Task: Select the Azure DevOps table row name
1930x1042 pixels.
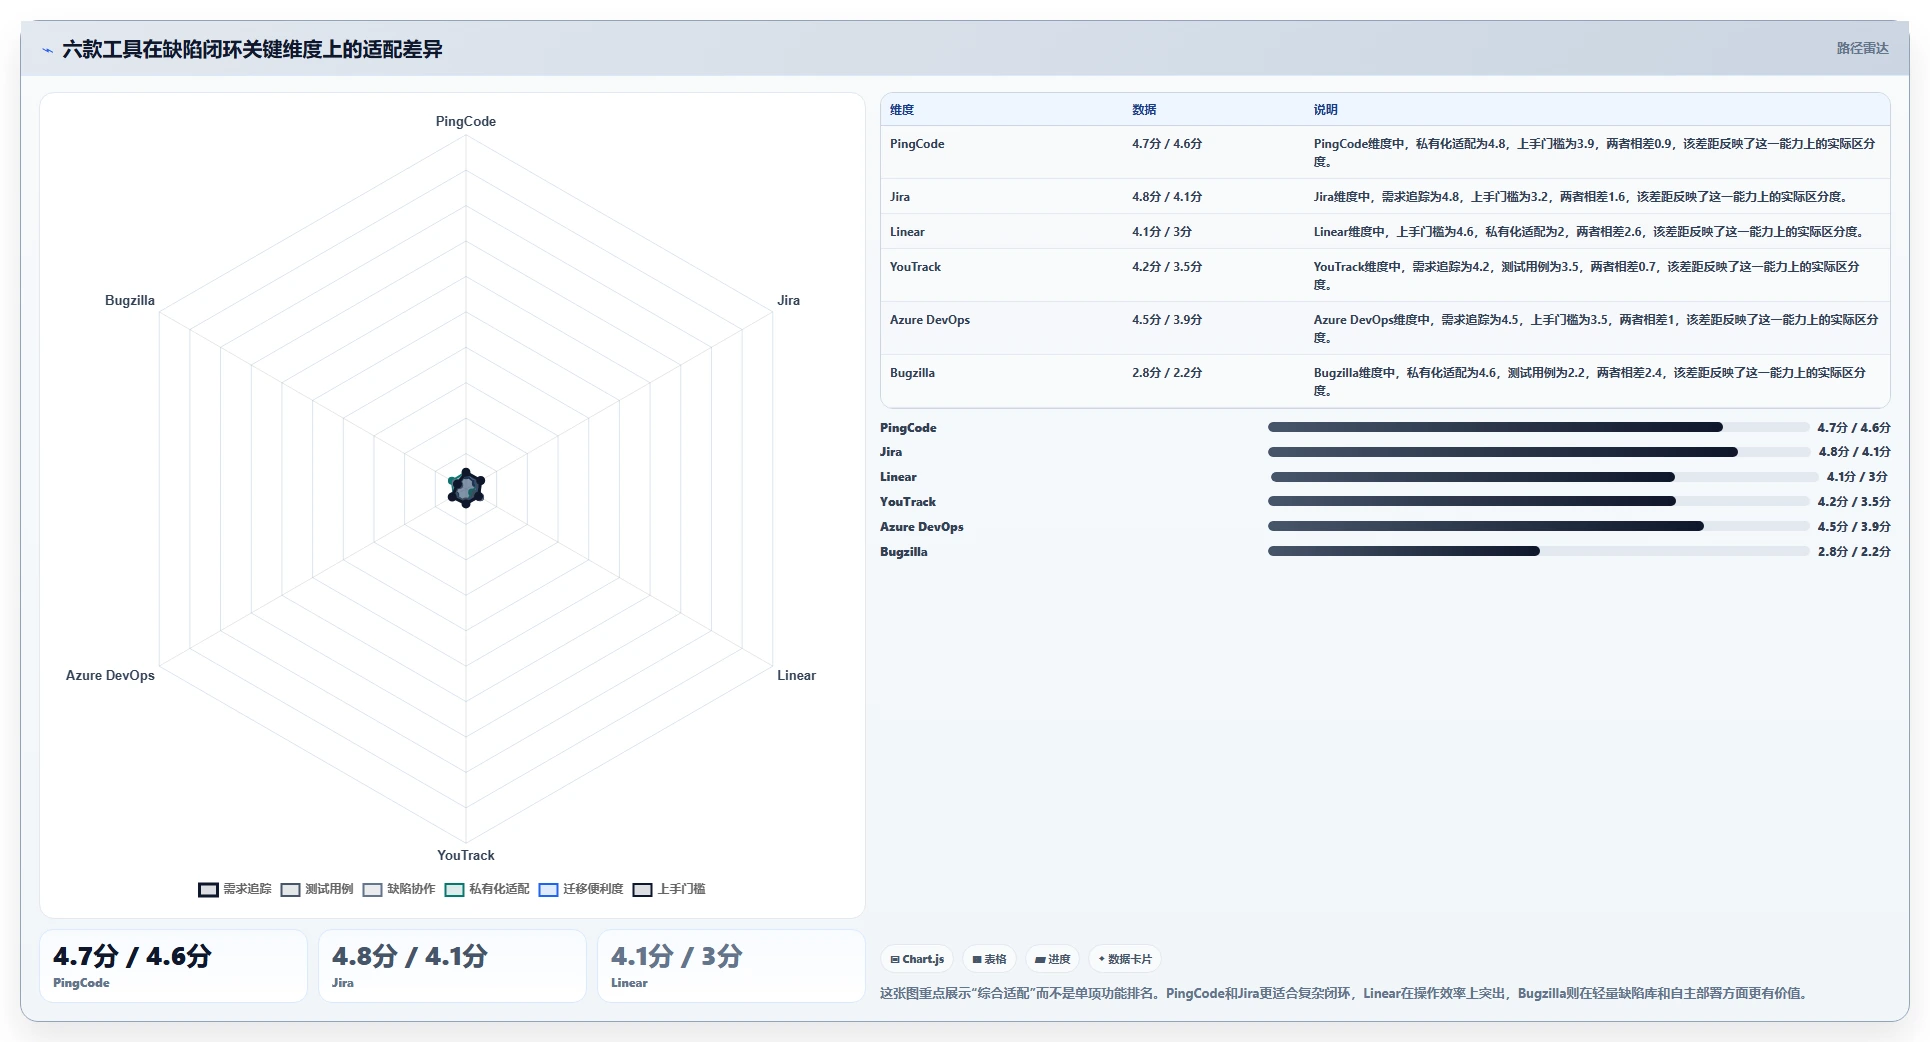Action: click(x=930, y=320)
